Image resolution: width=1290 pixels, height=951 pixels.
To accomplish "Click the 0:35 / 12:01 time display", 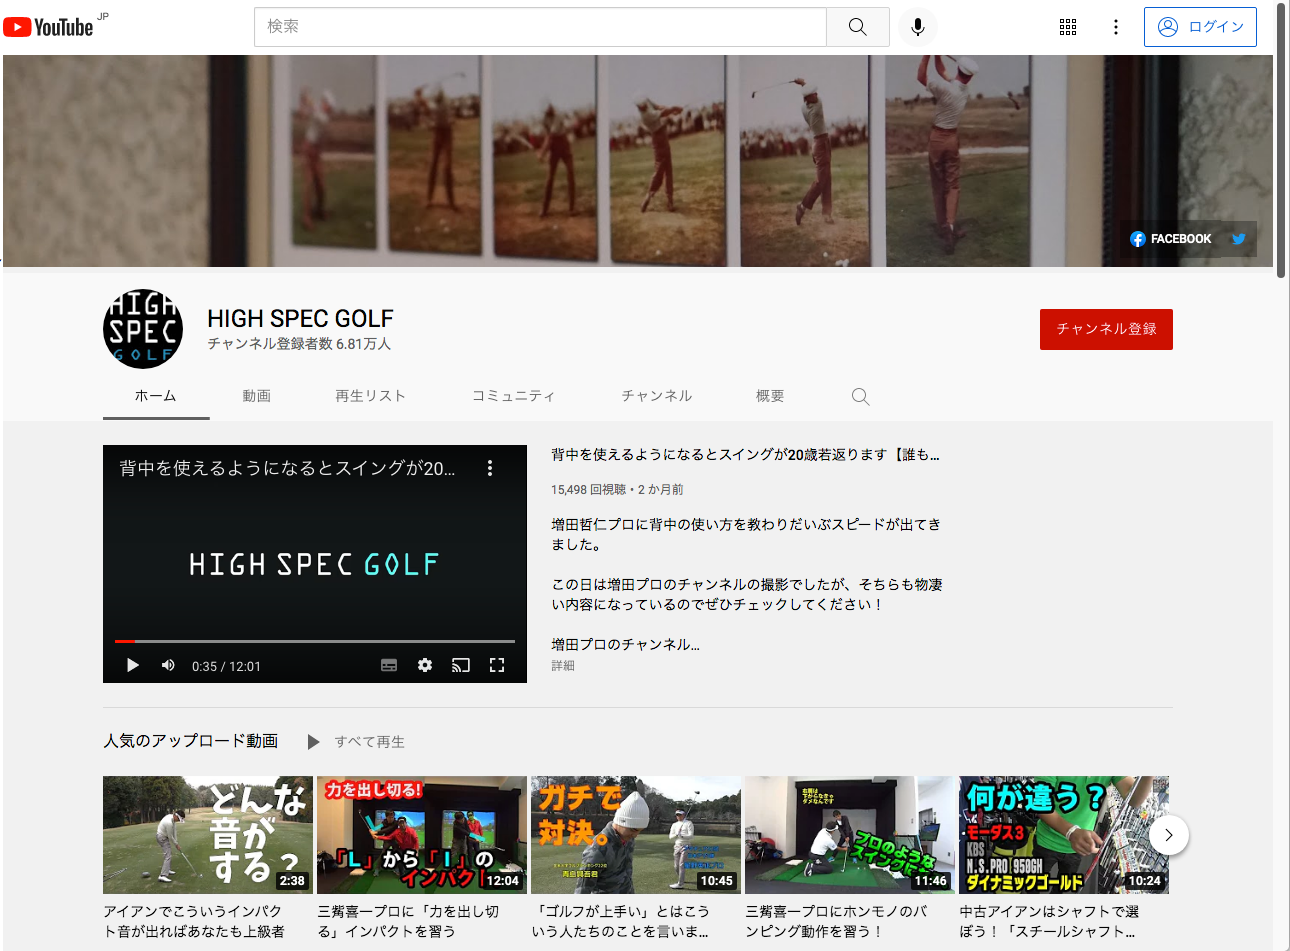I will 226,666.
